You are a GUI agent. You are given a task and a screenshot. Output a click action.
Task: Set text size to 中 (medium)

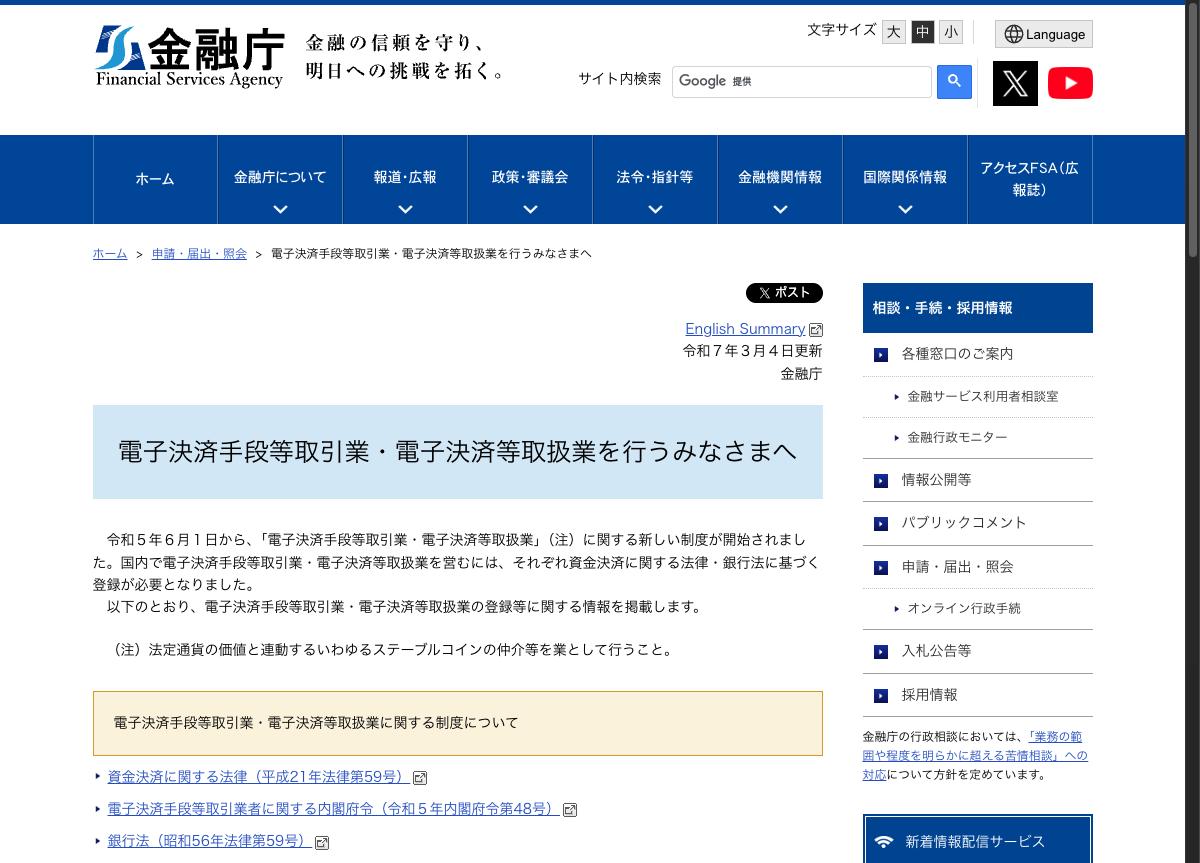(x=922, y=32)
